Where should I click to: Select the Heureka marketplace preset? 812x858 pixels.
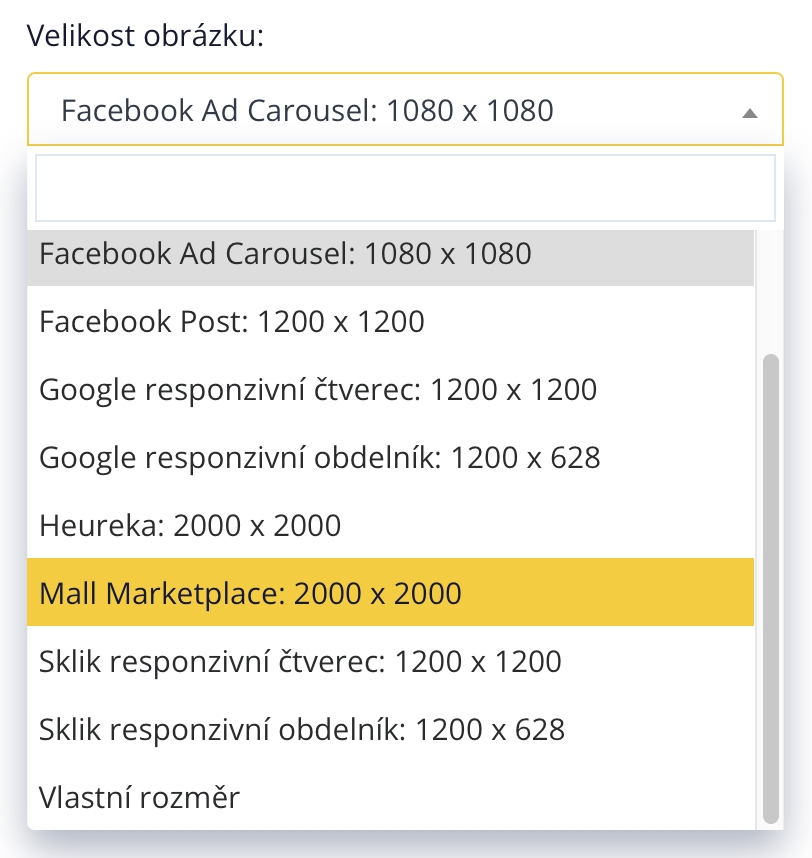[x=190, y=525]
